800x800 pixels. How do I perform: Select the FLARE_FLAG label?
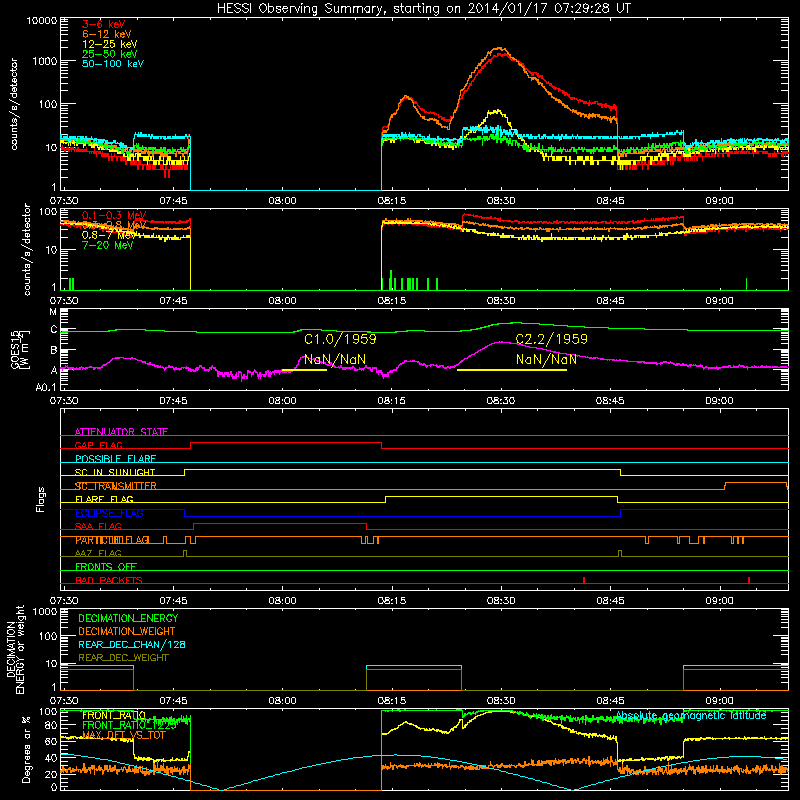pos(104,499)
